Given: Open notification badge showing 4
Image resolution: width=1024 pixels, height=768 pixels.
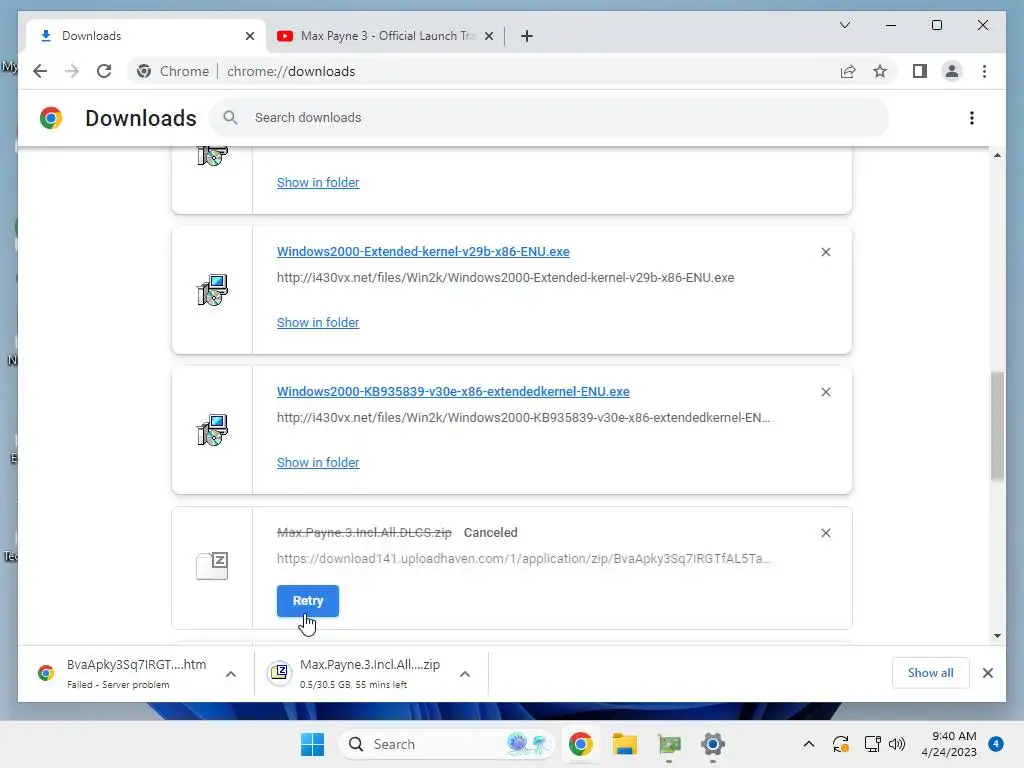Looking at the screenshot, I should click(x=995, y=744).
